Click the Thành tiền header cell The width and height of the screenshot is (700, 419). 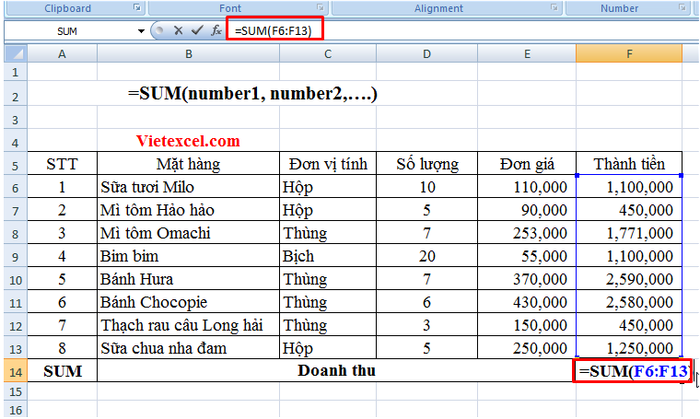click(629, 164)
